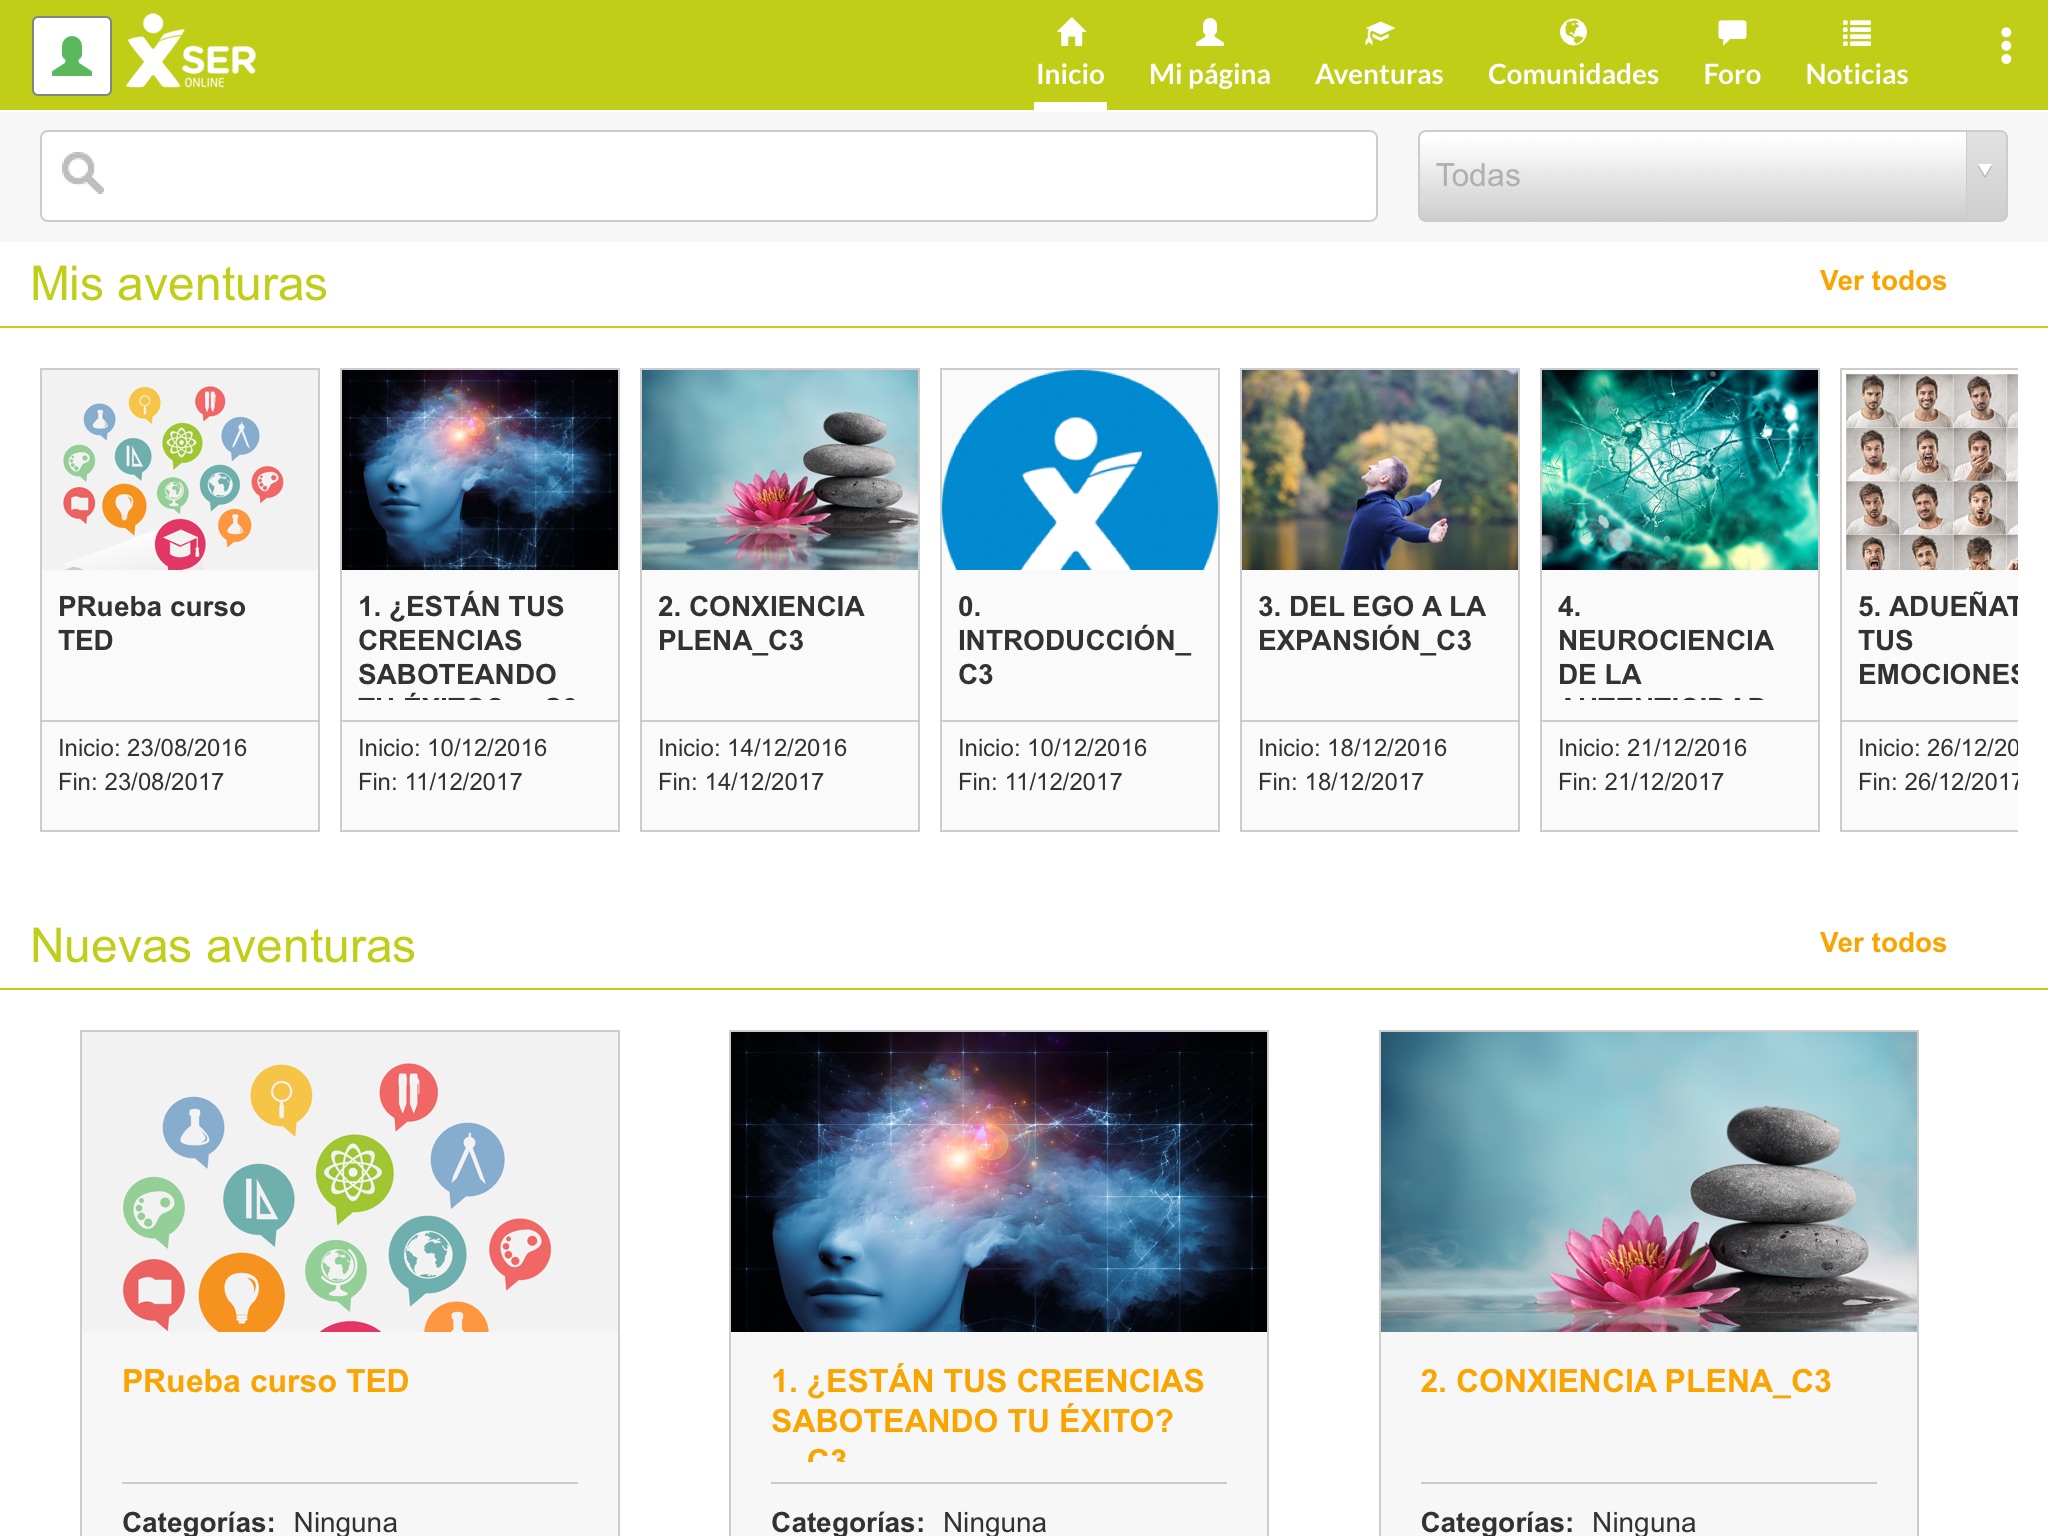
Task: Click the Todas dropdown arrow
Action: click(1984, 172)
